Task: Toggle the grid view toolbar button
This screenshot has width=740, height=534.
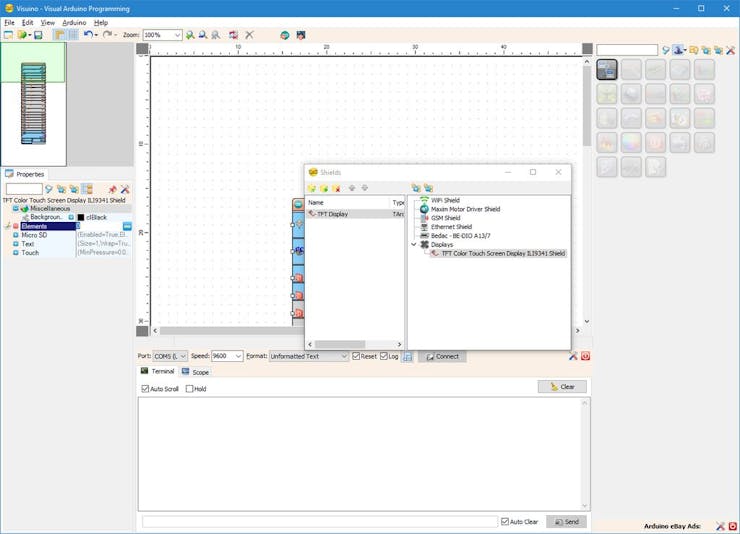Action: 74,35
